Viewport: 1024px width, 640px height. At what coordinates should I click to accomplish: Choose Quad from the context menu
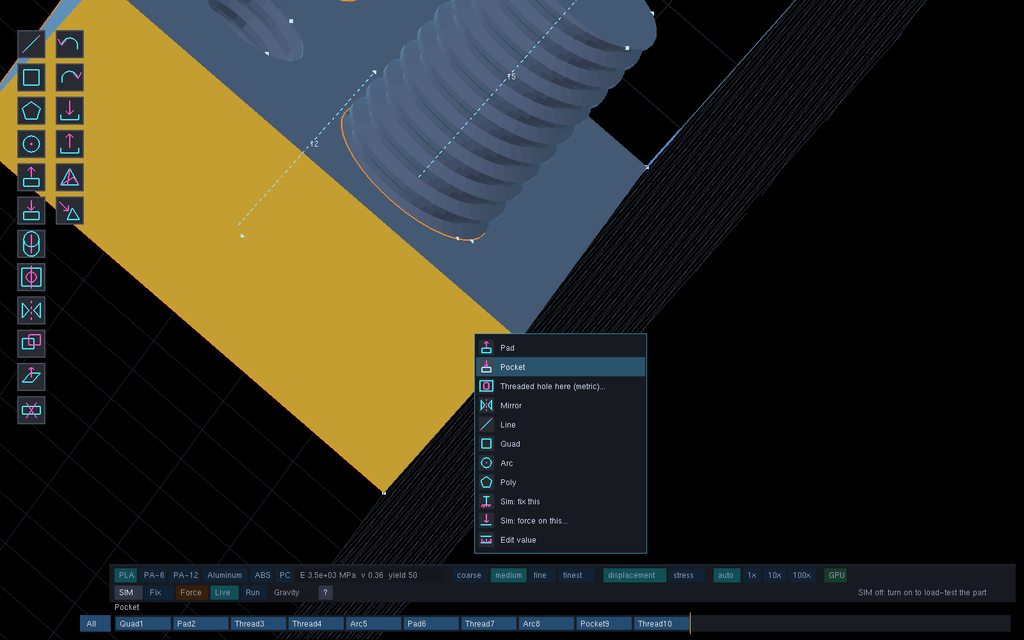click(560, 444)
